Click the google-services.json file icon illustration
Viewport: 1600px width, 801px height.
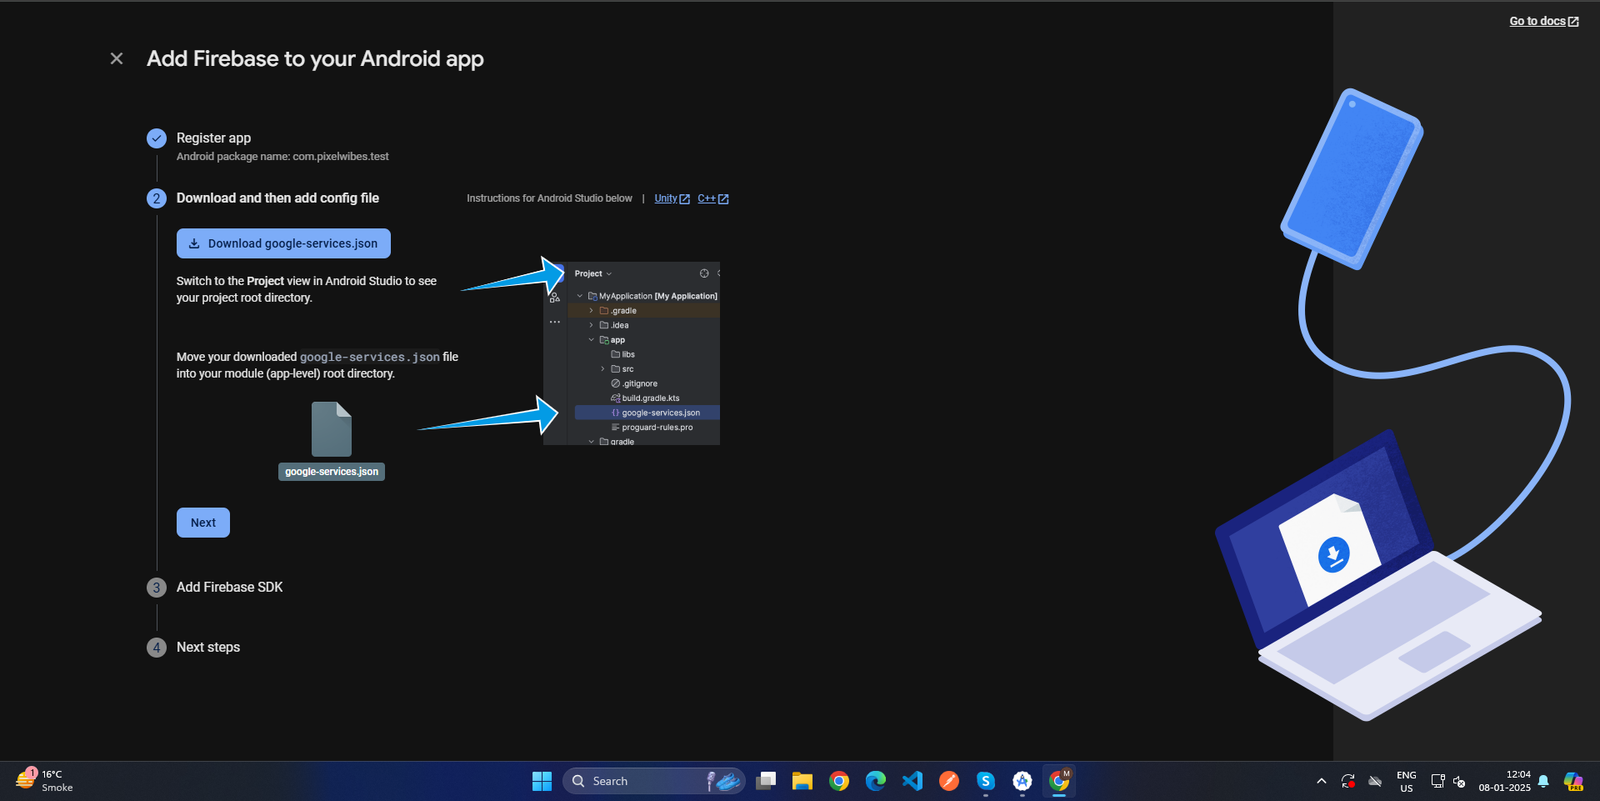coord(331,429)
